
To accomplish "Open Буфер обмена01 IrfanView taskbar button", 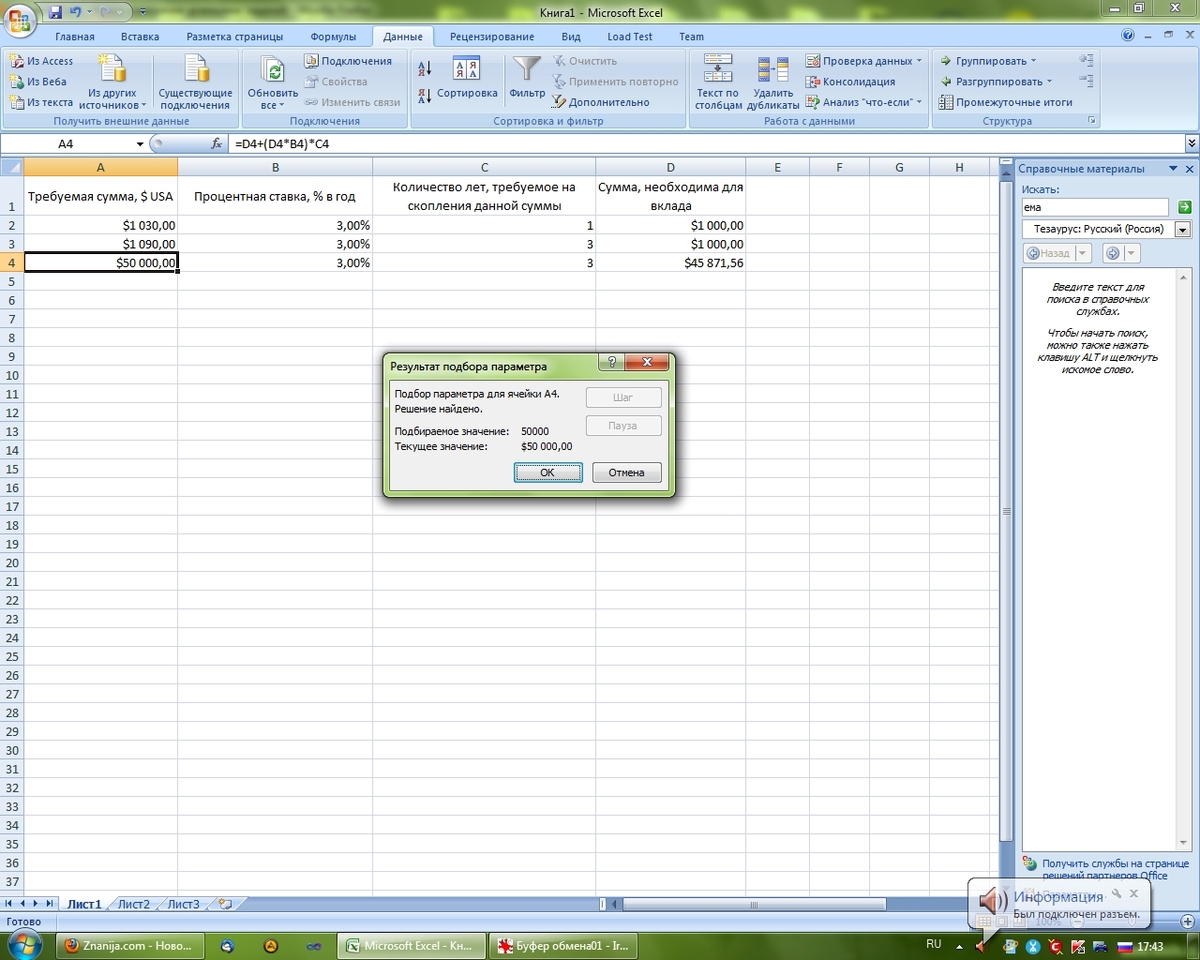I will tap(565, 945).
